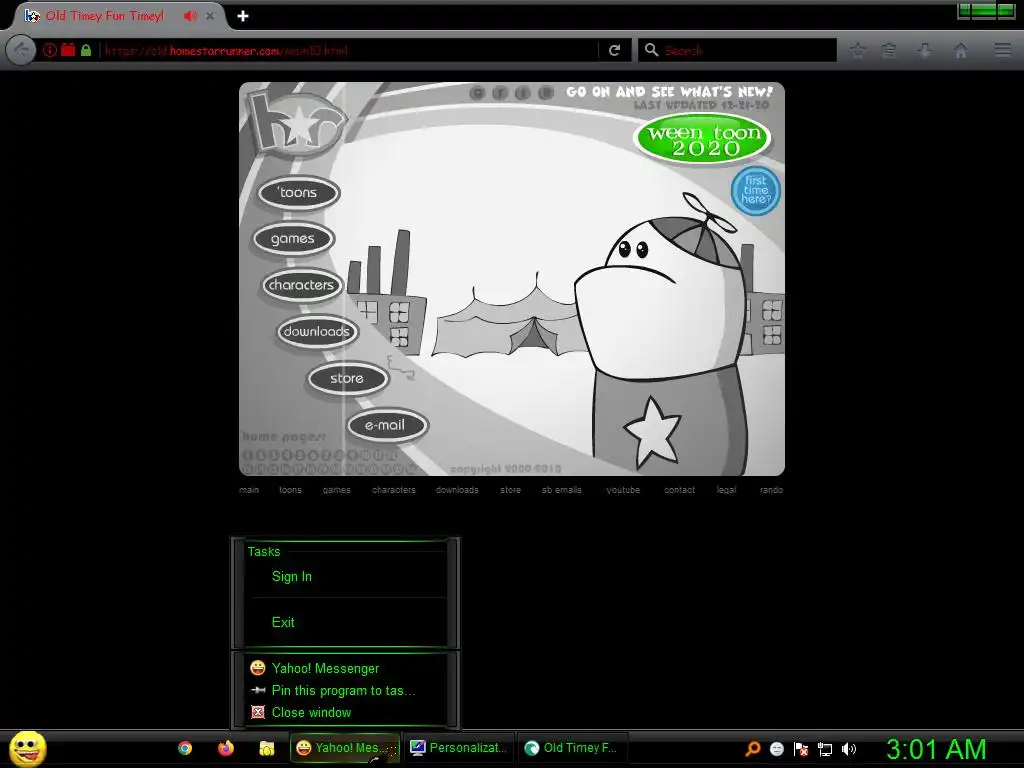Follow the sb emails footer link
The height and width of the screenshot is (768, 1024).
tap(562, 490)
